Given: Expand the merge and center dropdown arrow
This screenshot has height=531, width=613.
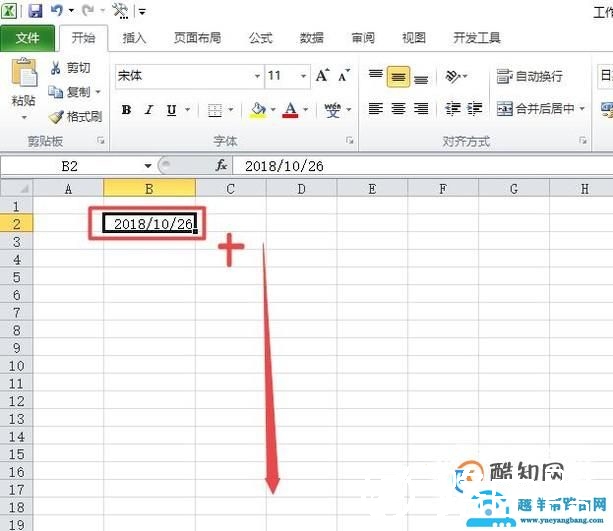Looking at the screenshot, I should [582, 108].
